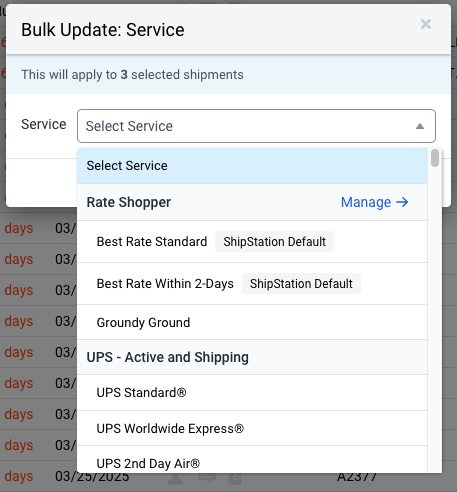Screen dimensions: 457x492
Task: Click the dropdown list scrollbar thumb
Action: [435, 158]
